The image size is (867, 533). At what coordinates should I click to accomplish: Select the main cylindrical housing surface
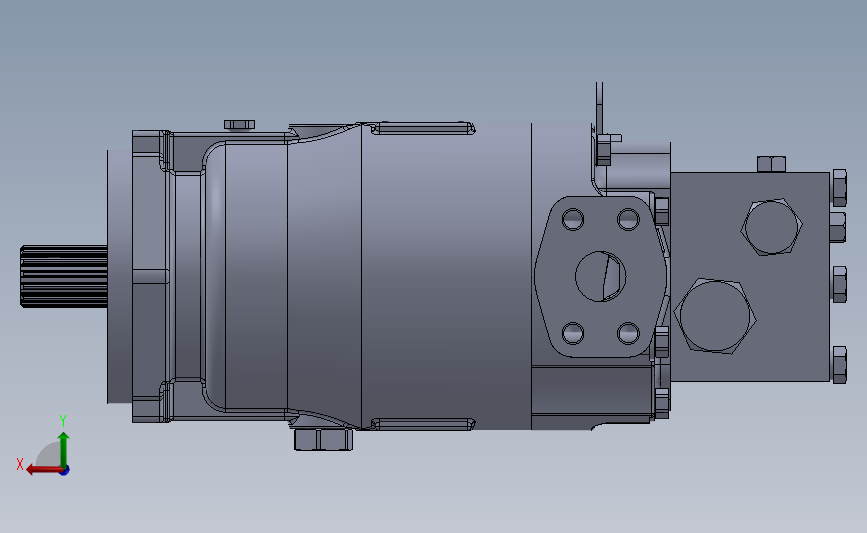pyautogui.click(x=446, y=276)
